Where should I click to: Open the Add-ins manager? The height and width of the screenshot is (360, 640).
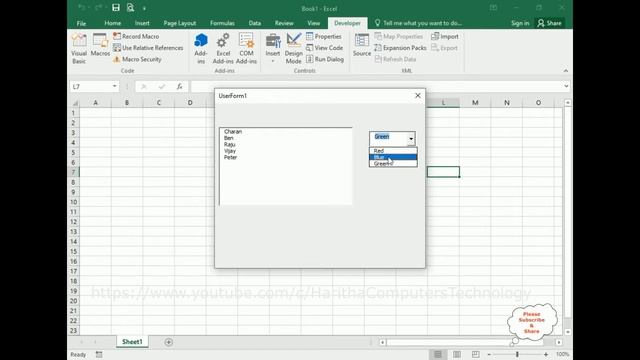[201, 48]
